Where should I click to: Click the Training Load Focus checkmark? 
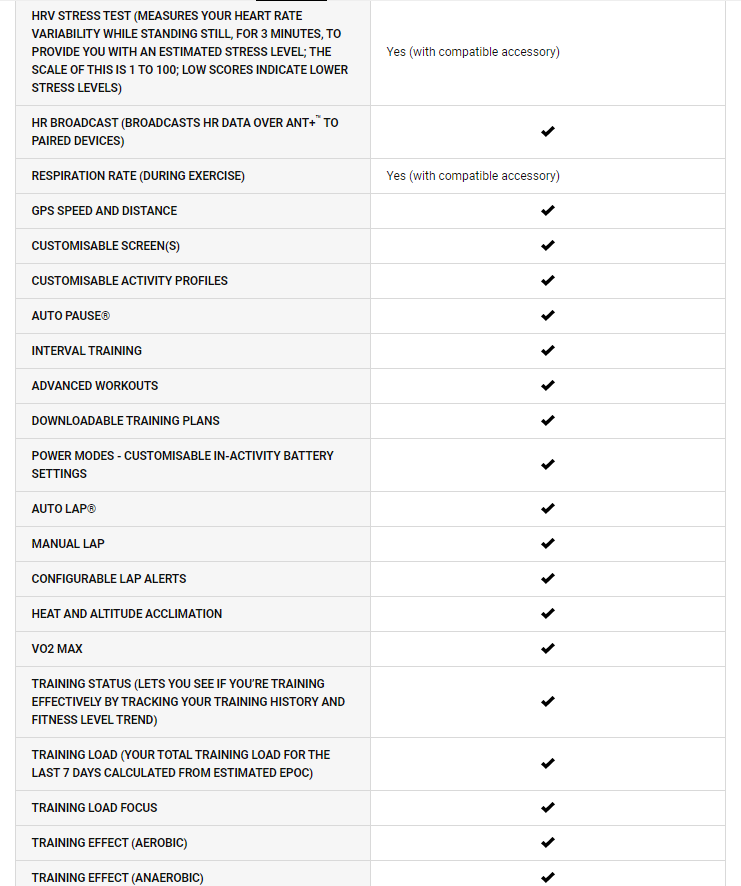547,808
